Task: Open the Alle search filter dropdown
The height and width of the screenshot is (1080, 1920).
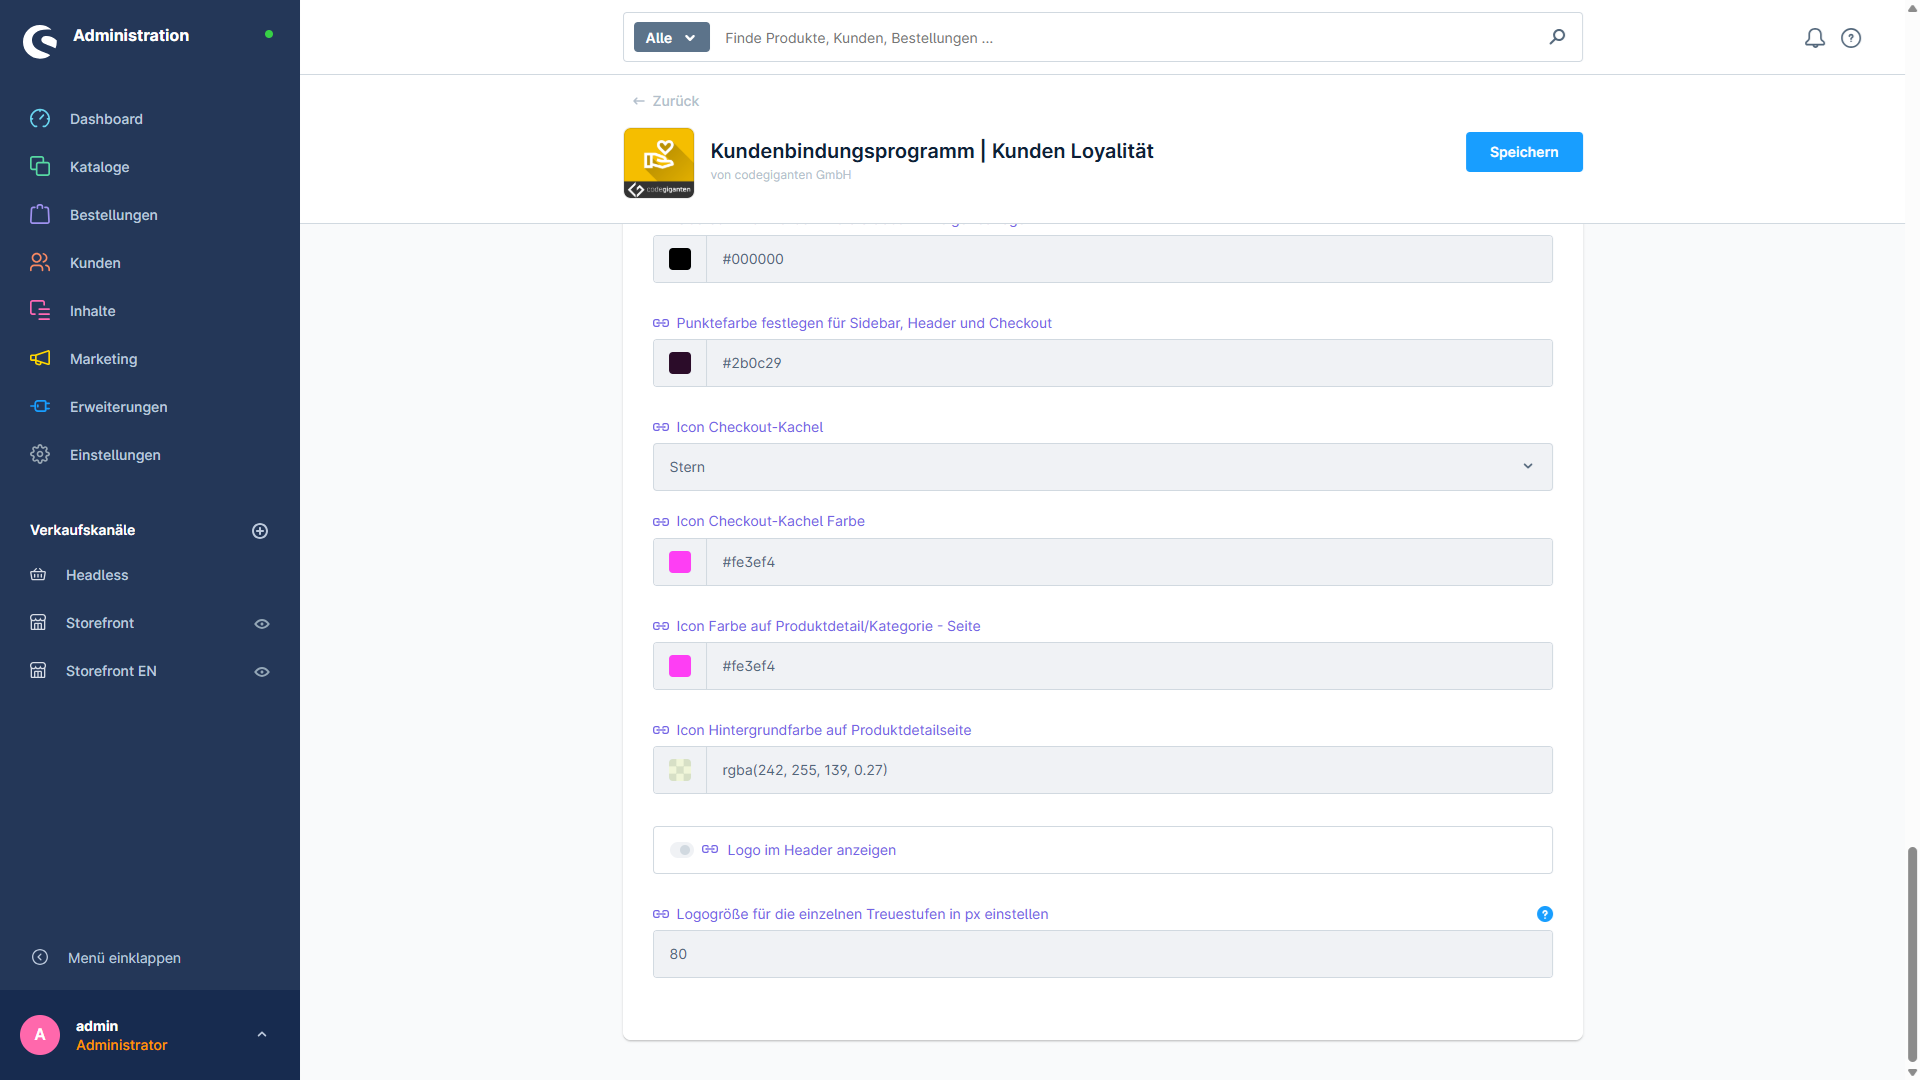Action: coord(671,38)
